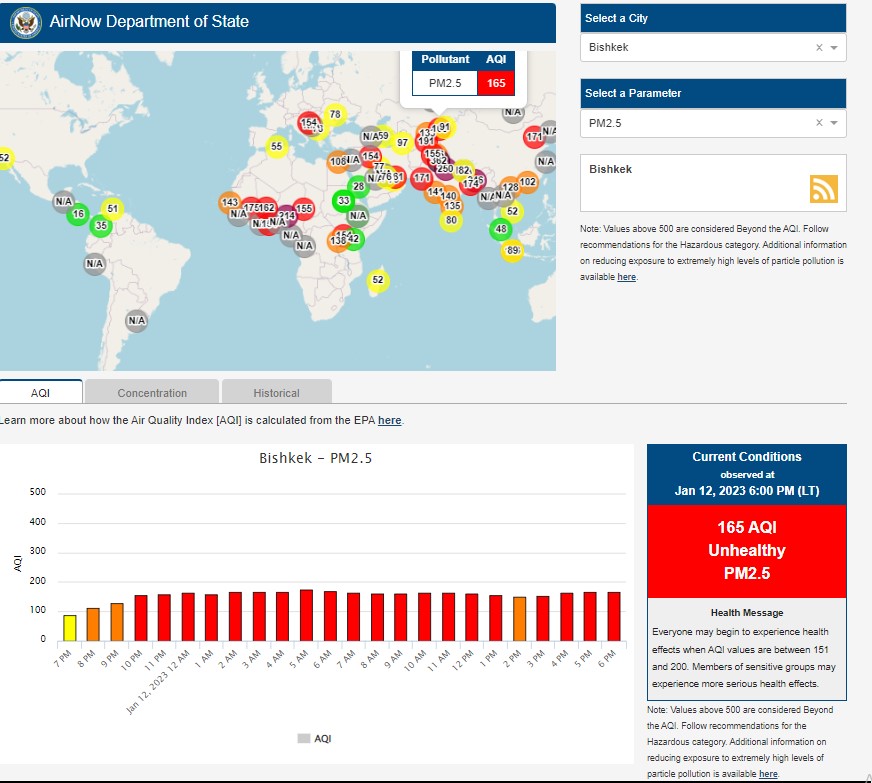Select the yellow map marker showing 55
Screen dimensions: 872x783
[276, 147]
